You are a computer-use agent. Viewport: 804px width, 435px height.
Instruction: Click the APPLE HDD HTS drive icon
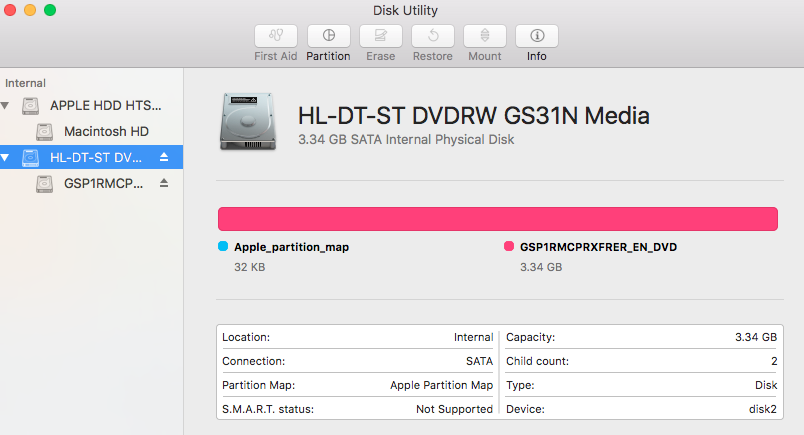coord(30,106)
